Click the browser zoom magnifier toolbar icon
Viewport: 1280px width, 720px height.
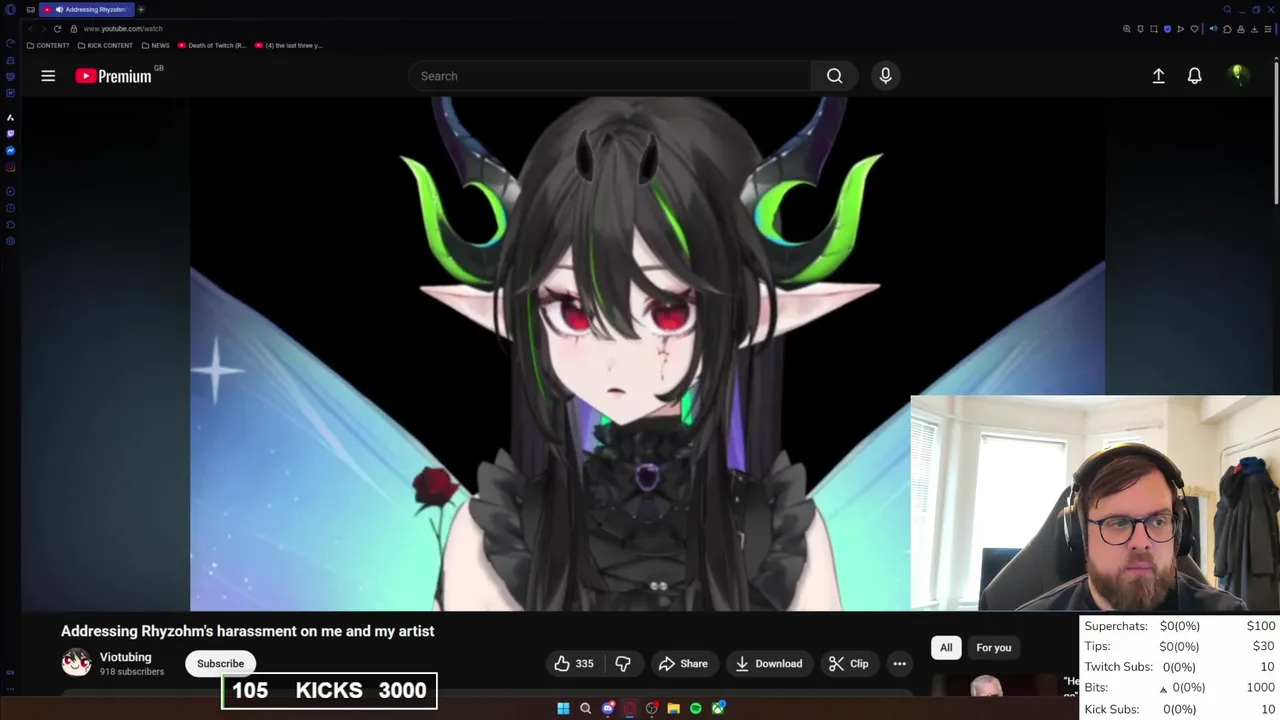tap(1127, 29)
